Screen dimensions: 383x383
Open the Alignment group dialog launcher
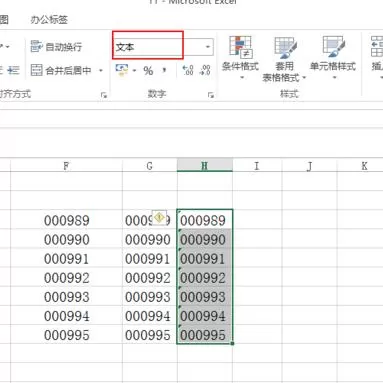click(x=104, y=95)
